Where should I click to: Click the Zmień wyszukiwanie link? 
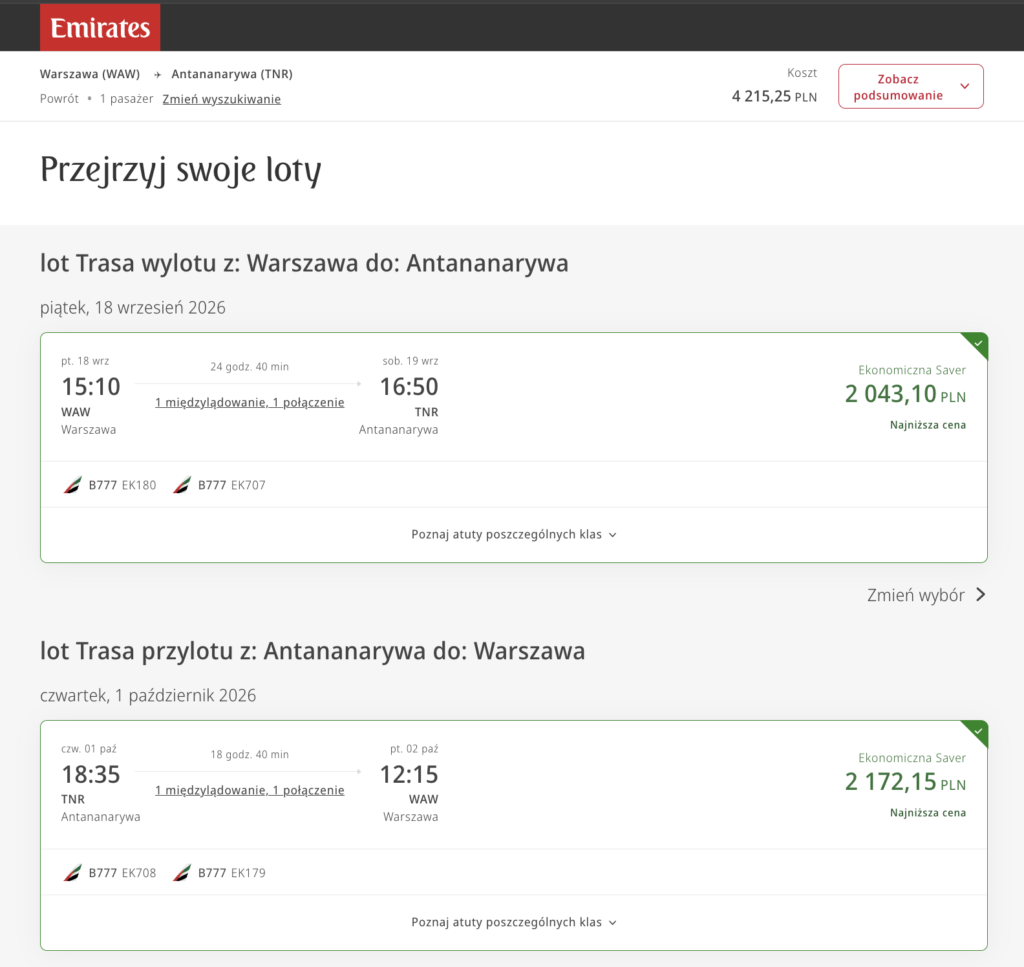pyautogui.click(x=222, y=99)
